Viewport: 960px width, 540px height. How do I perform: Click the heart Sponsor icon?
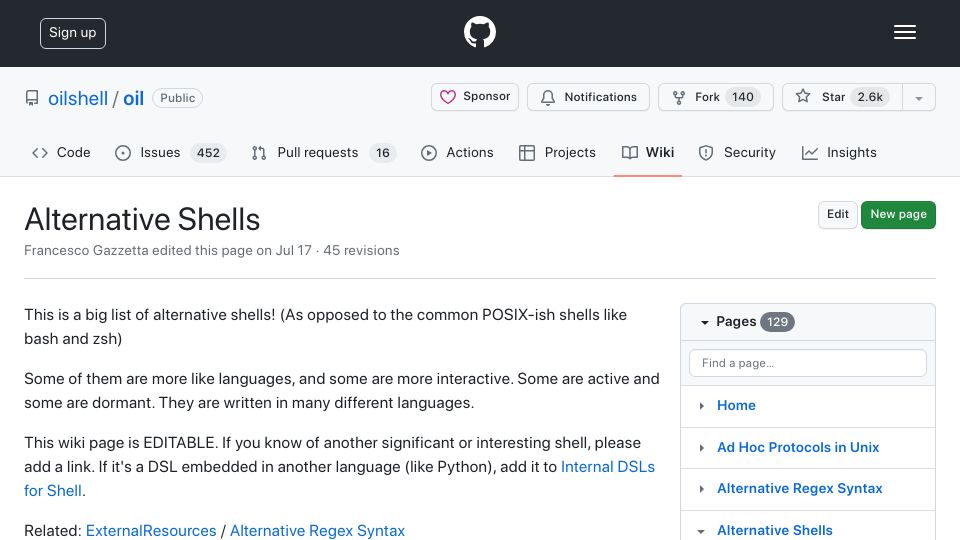point(448,97)
